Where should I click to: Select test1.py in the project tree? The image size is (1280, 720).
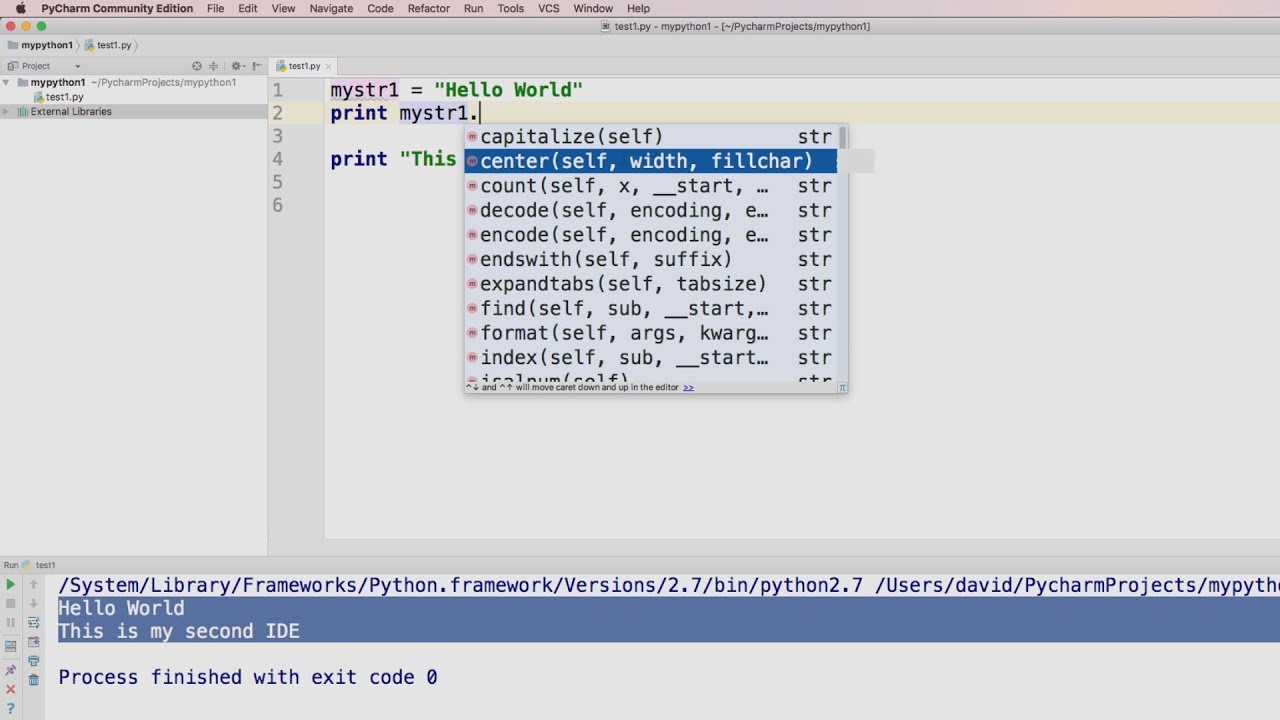(58, 97)
